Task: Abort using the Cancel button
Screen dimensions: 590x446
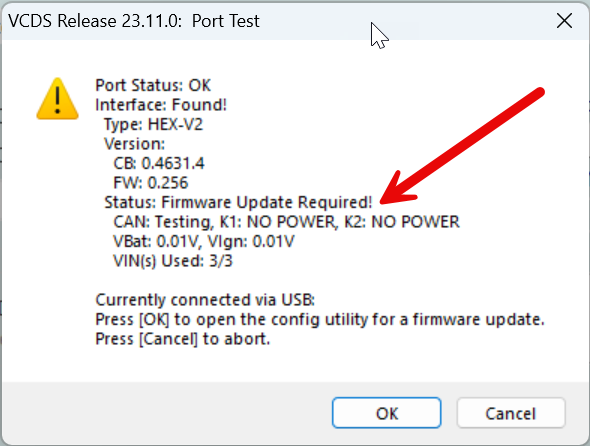Action: point(511,413)
